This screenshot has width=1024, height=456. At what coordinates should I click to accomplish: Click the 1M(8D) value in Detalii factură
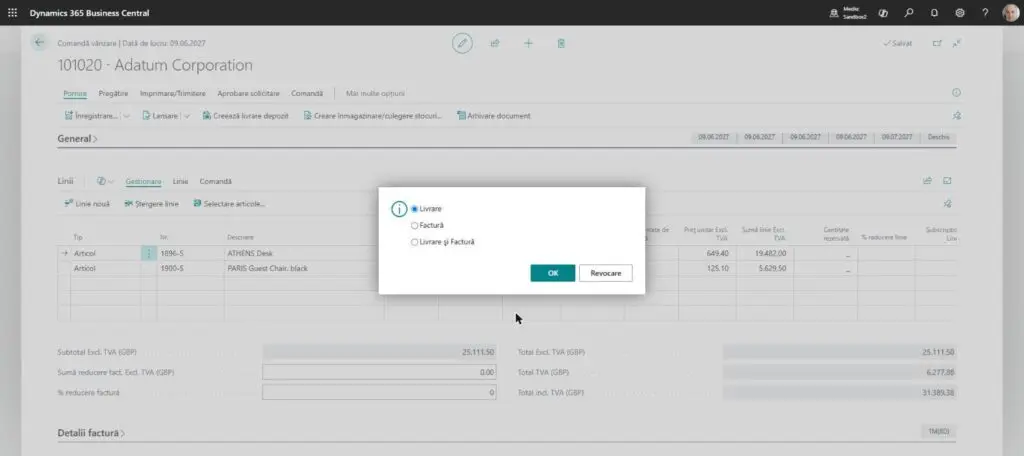click(x=938, y=432)
